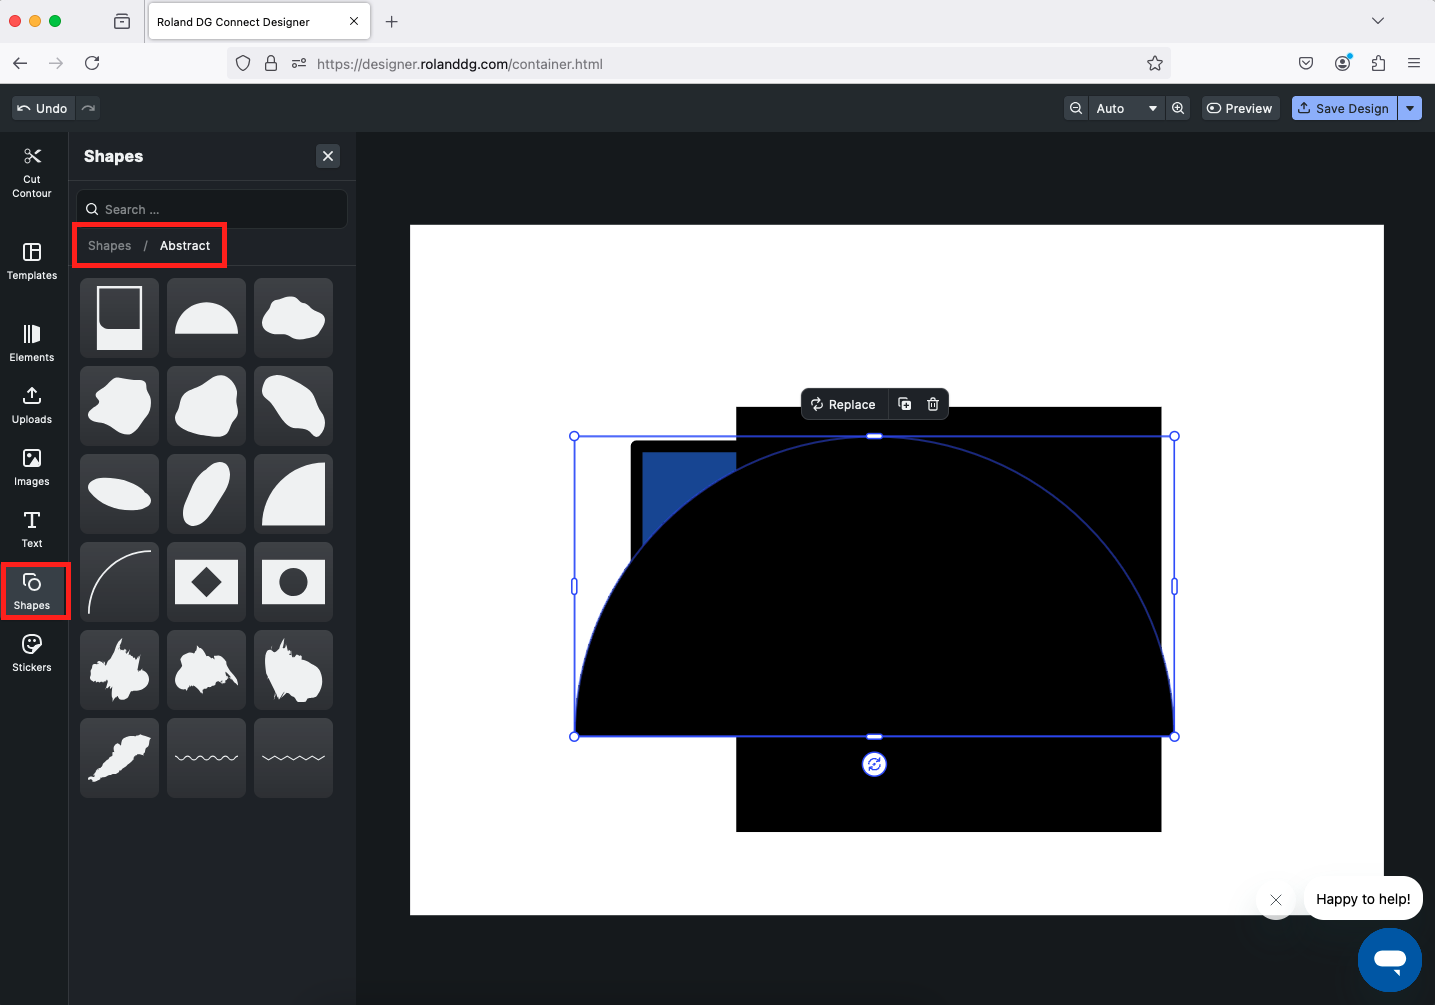
Task: Close the Roland DG Connect Designer tab
Action: 354,21
